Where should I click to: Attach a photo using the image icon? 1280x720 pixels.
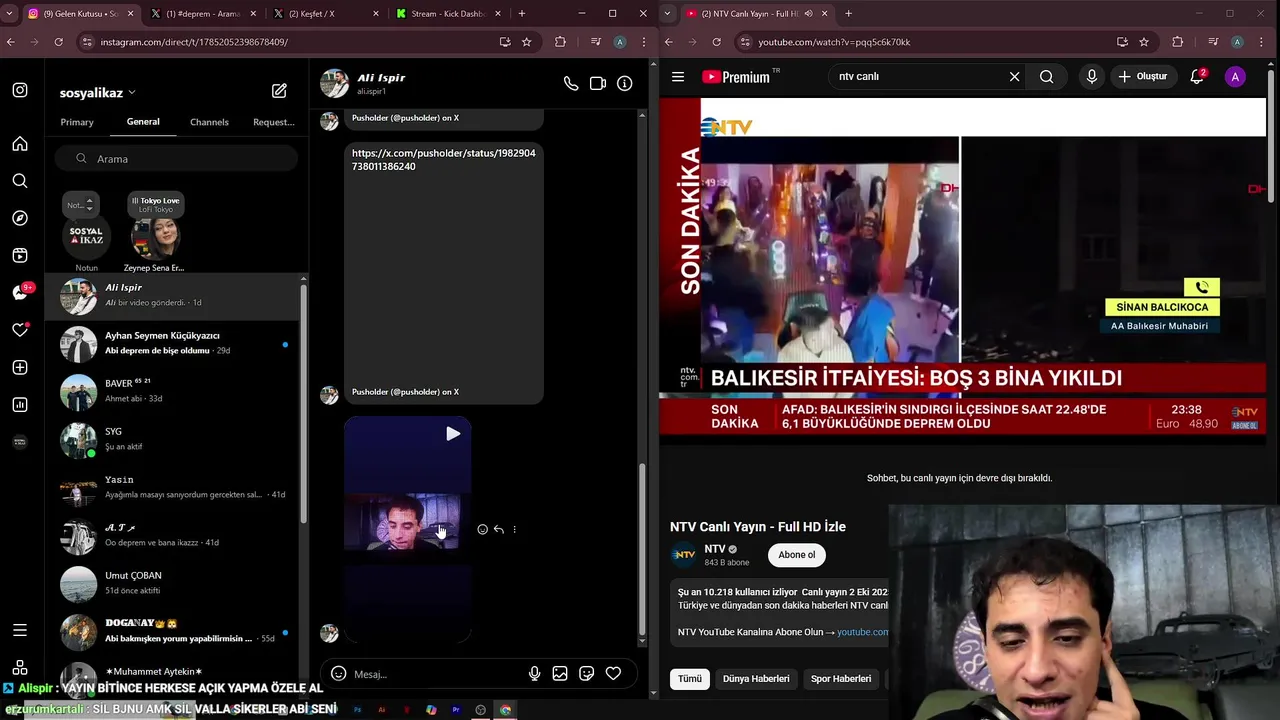coord(561,674)
